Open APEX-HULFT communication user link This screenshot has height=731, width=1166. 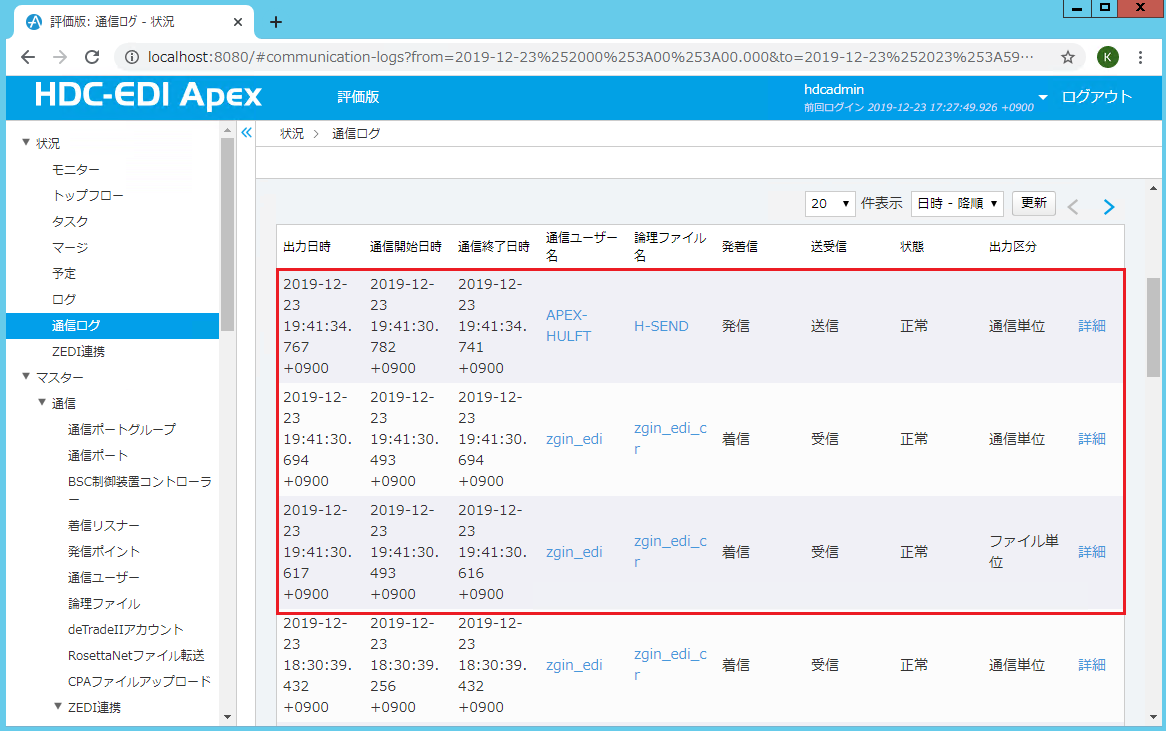point(569,326)
